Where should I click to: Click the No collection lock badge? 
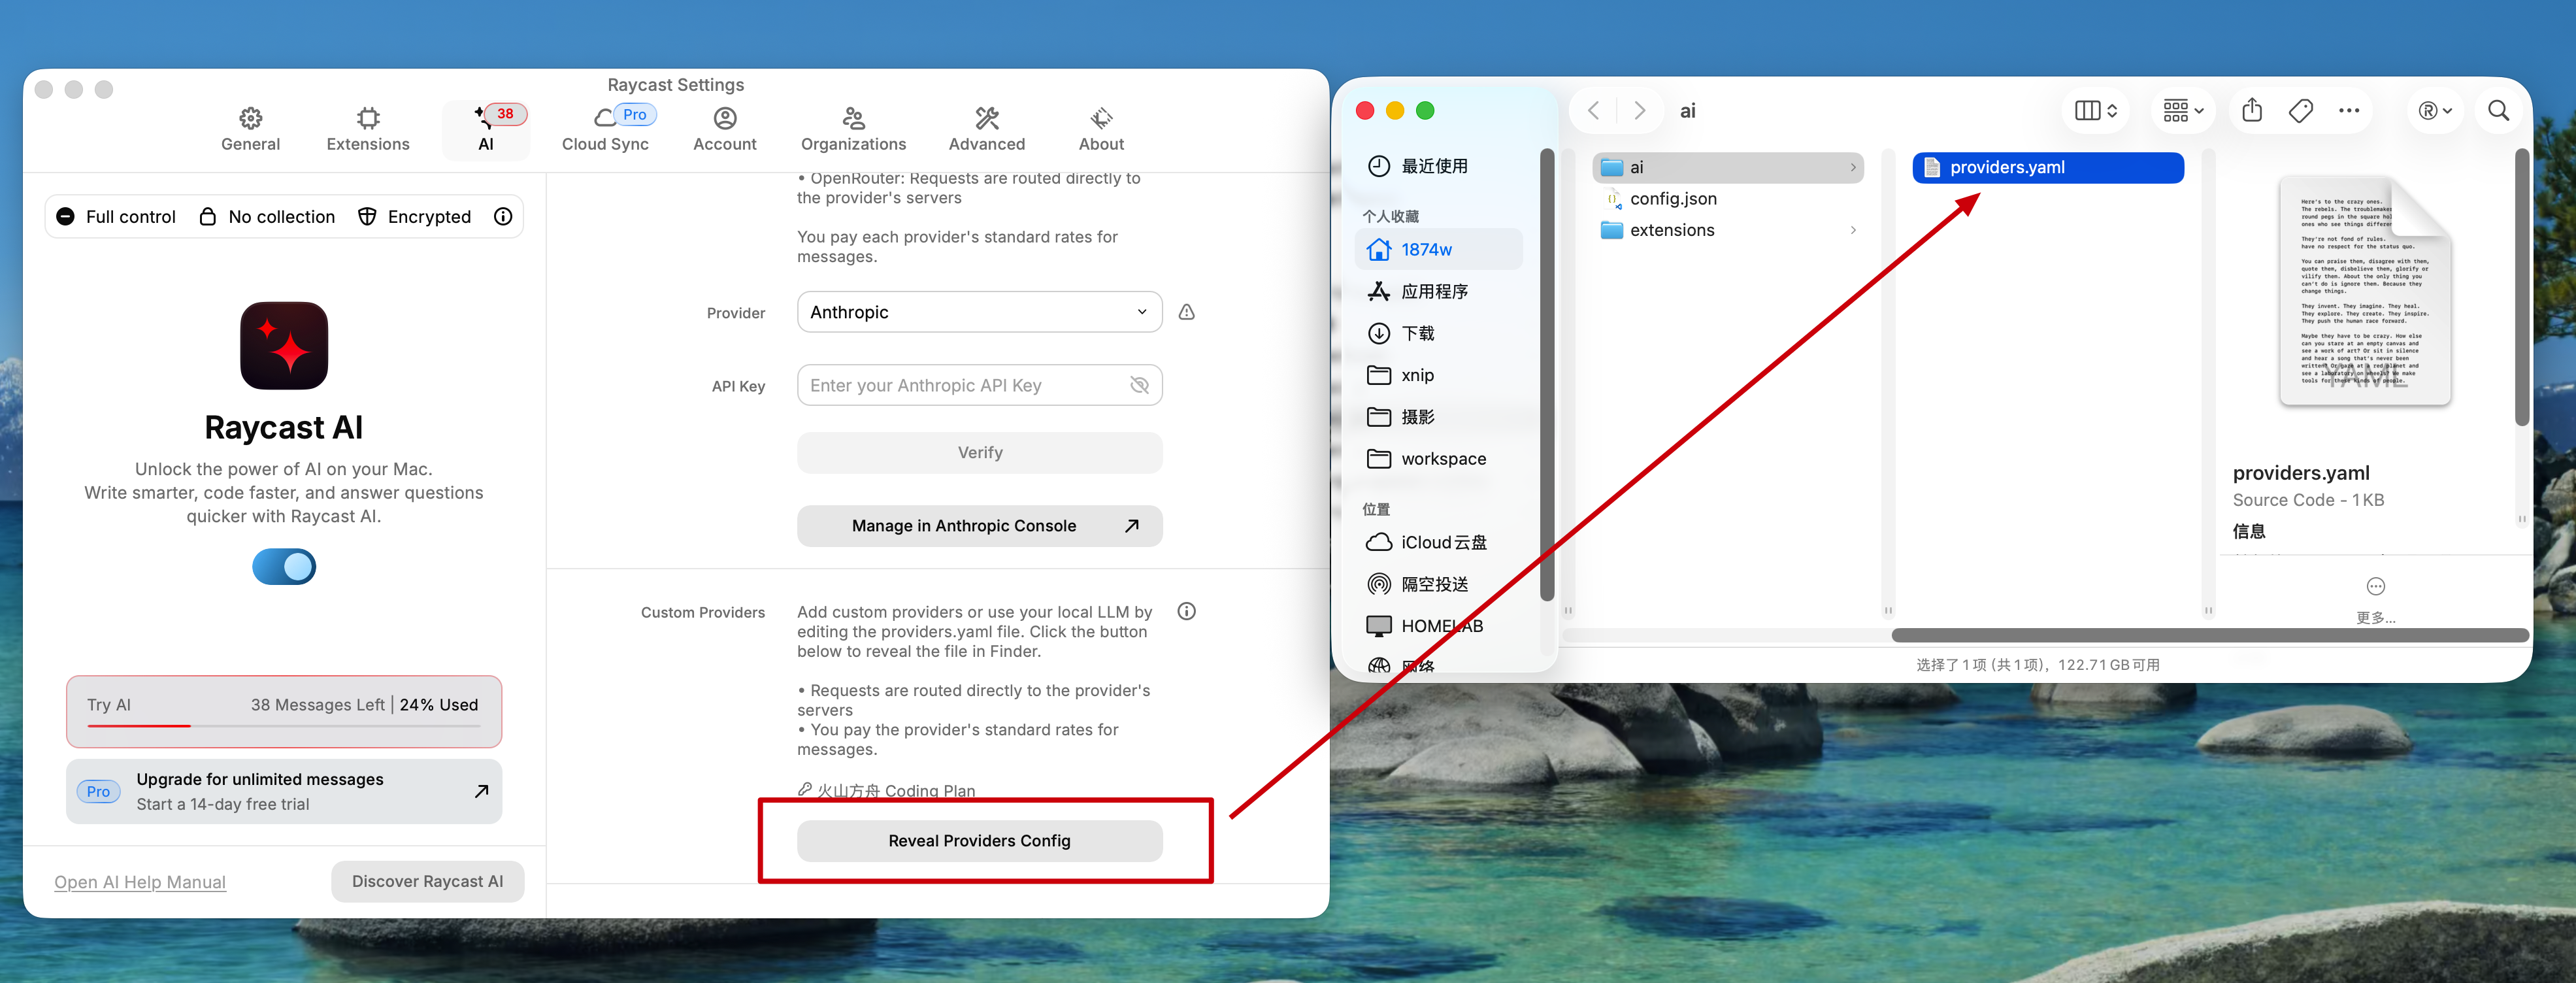267,216
